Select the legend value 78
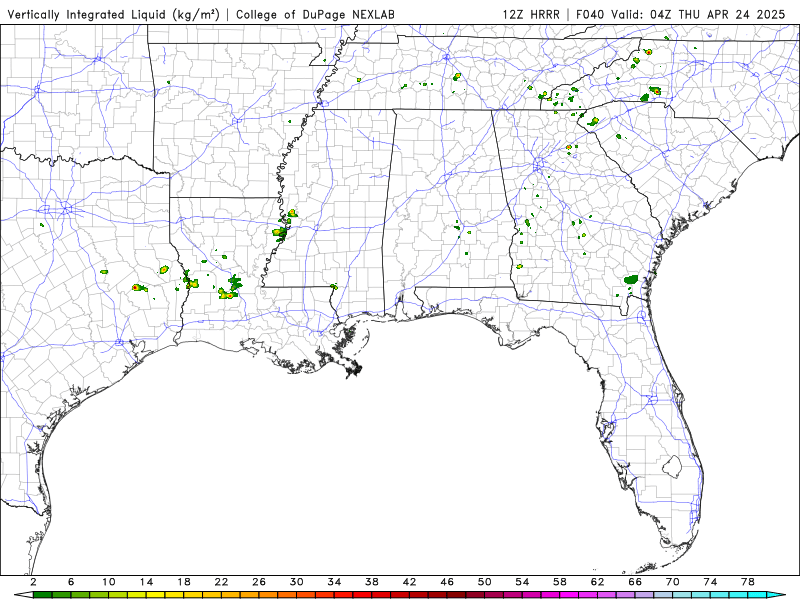This screenshot has width=800, height=600. pyautogui.click(x=748, y=582)
